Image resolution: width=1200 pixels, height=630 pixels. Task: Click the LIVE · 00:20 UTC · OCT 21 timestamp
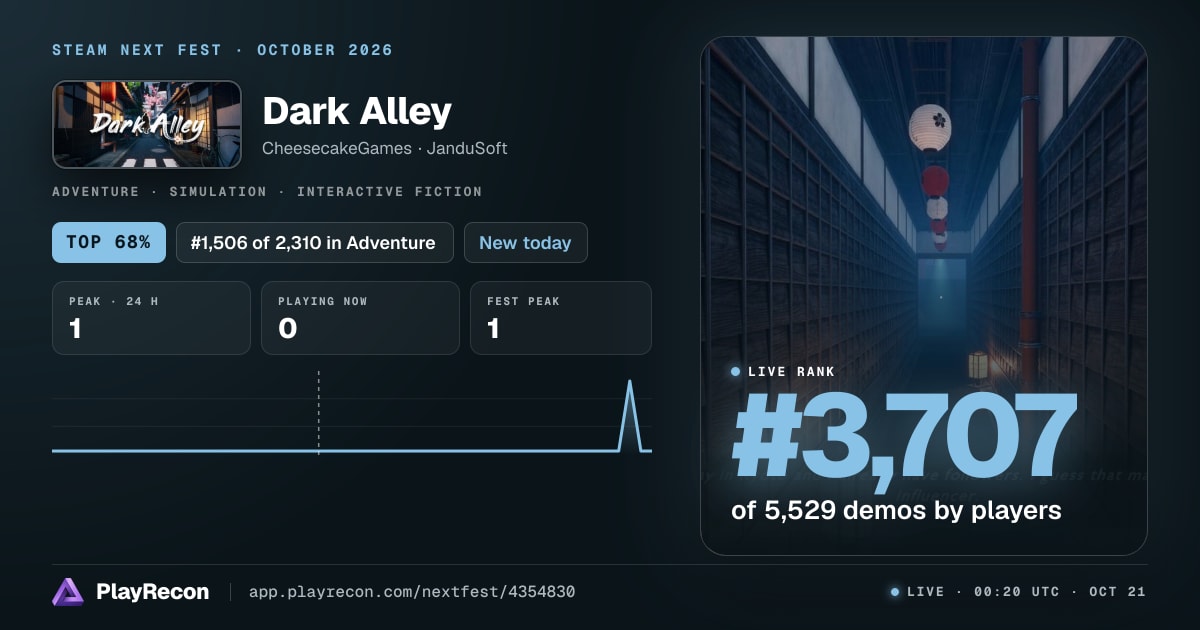pos(1026,592)
